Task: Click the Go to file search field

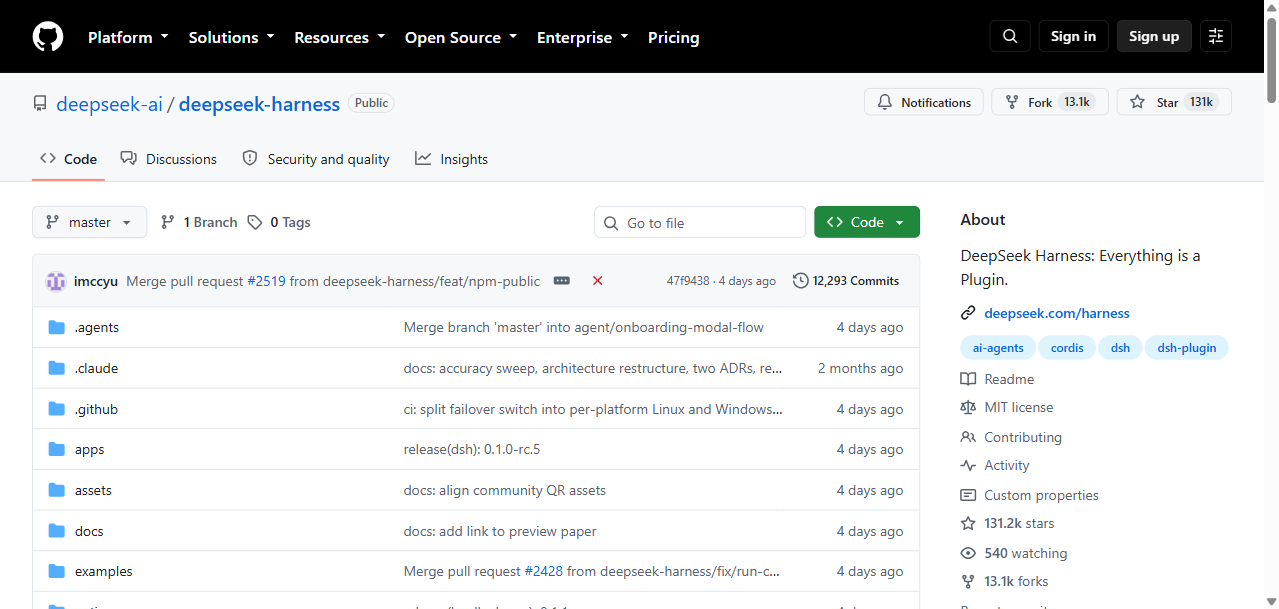Action: tap(700, 222)
